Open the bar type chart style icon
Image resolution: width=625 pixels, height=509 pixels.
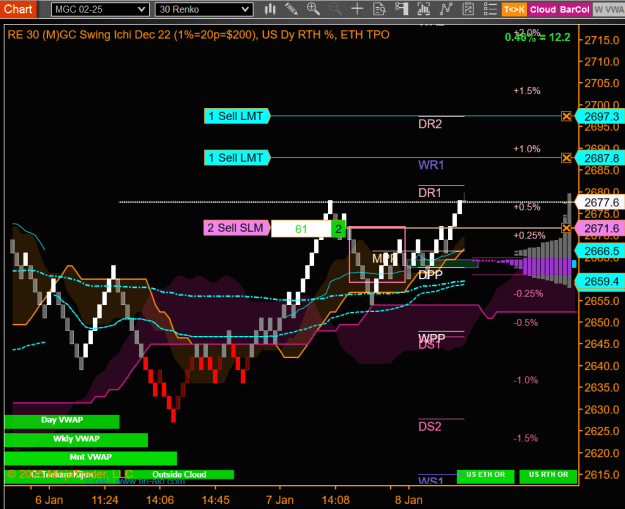coord(270,9)
